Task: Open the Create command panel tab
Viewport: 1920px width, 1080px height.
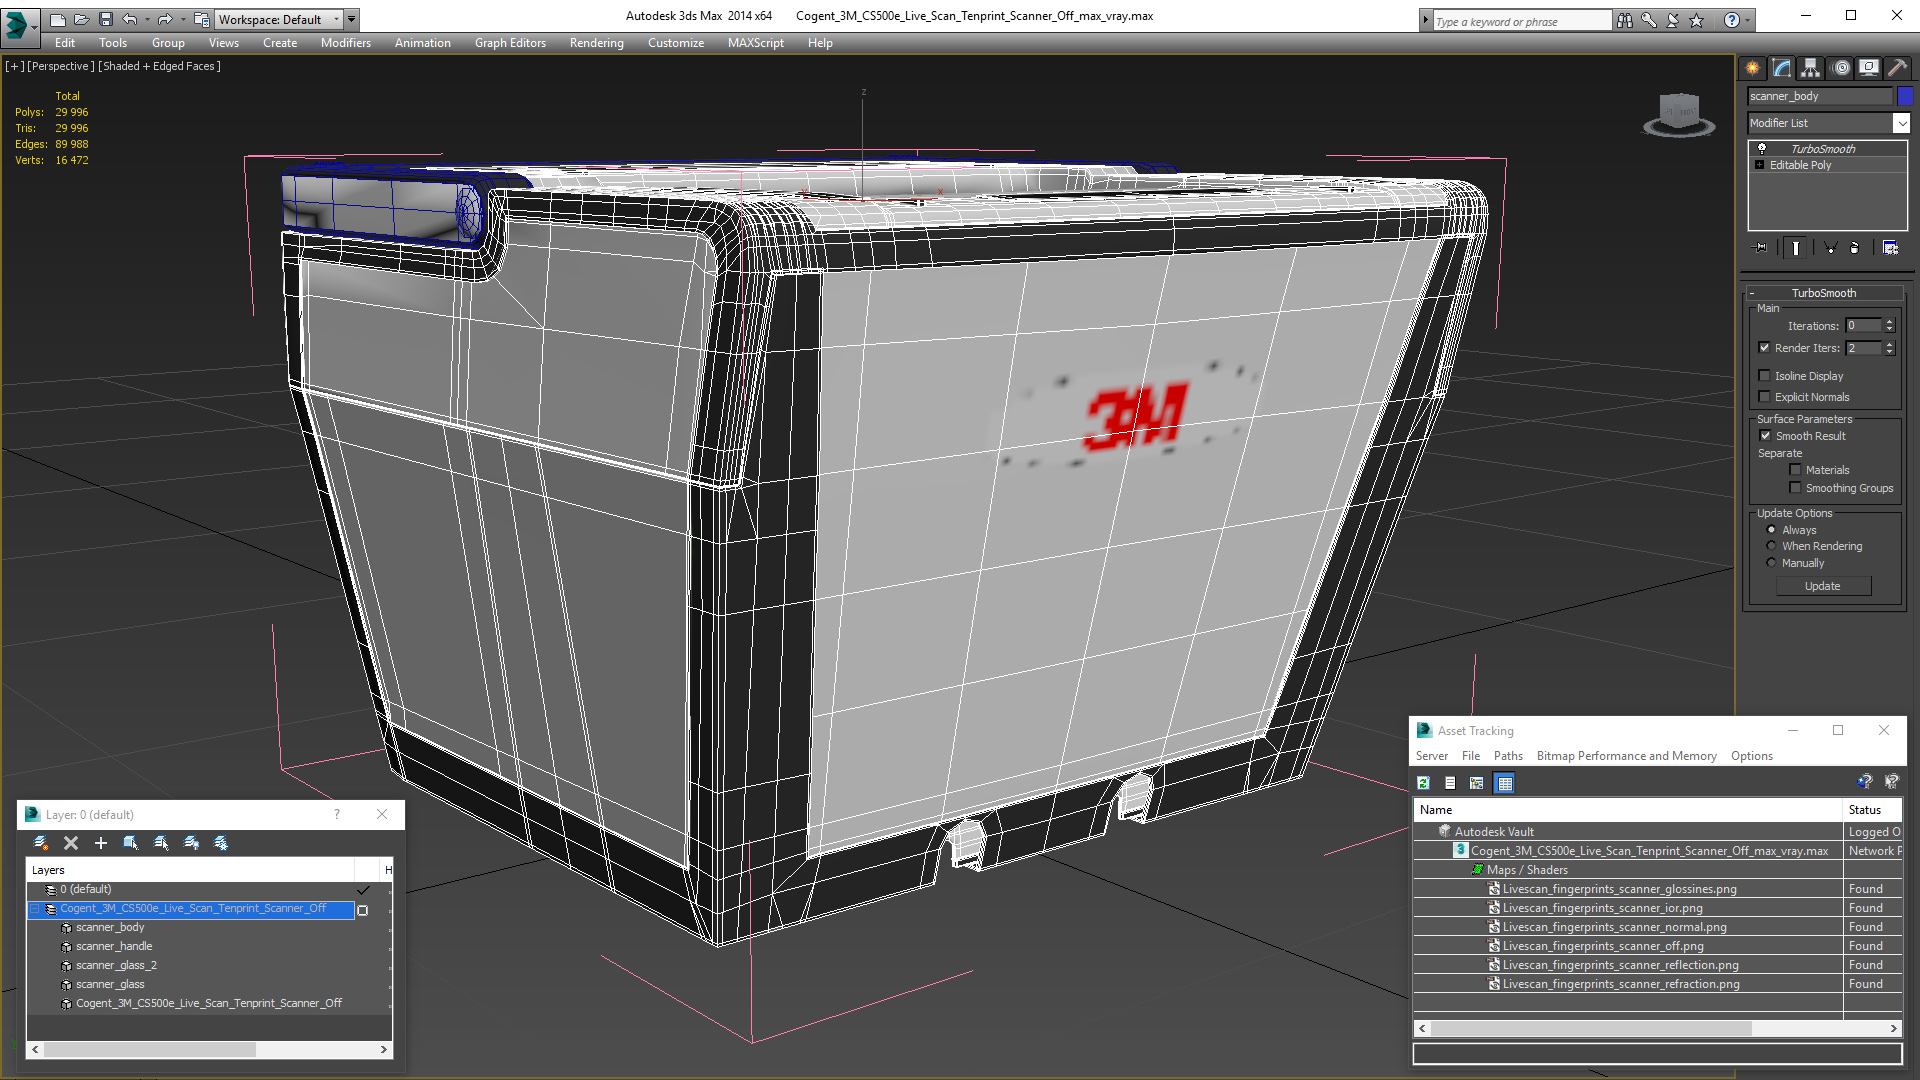Action: 1752,68
